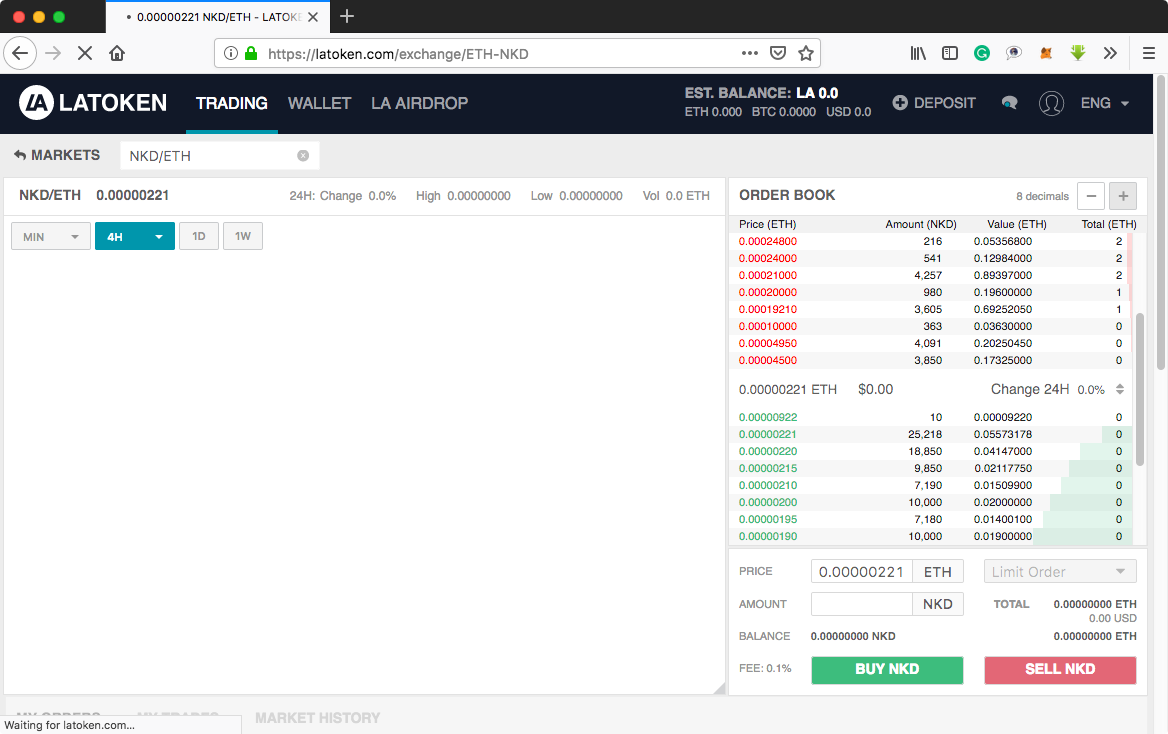Viewport: 1168px width, 734px height.
Task: Bookmark this page with the star
Action: coord(805,53)
